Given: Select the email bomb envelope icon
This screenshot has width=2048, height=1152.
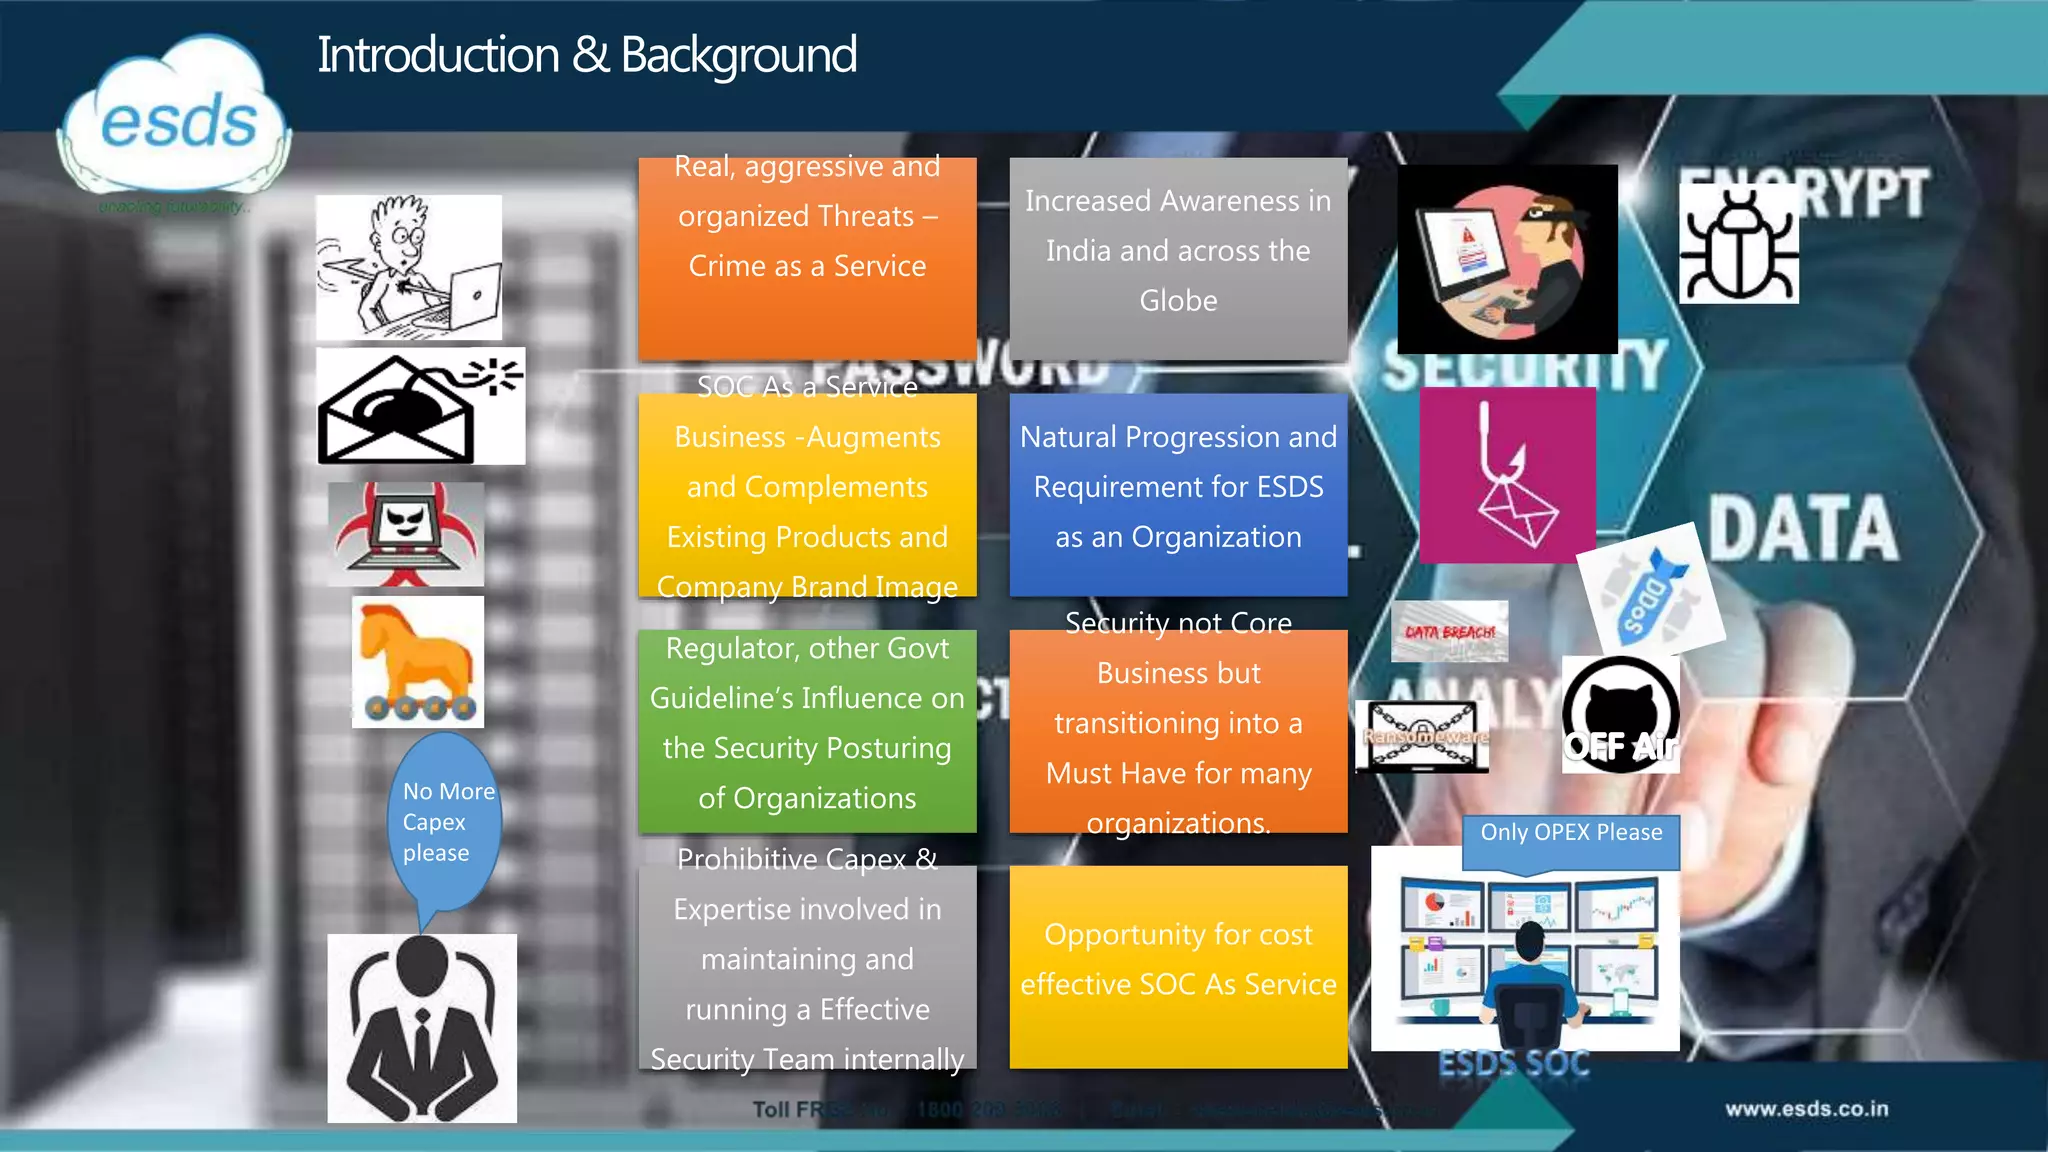Looking at the screenshot, I should click(x=420, y=406).
